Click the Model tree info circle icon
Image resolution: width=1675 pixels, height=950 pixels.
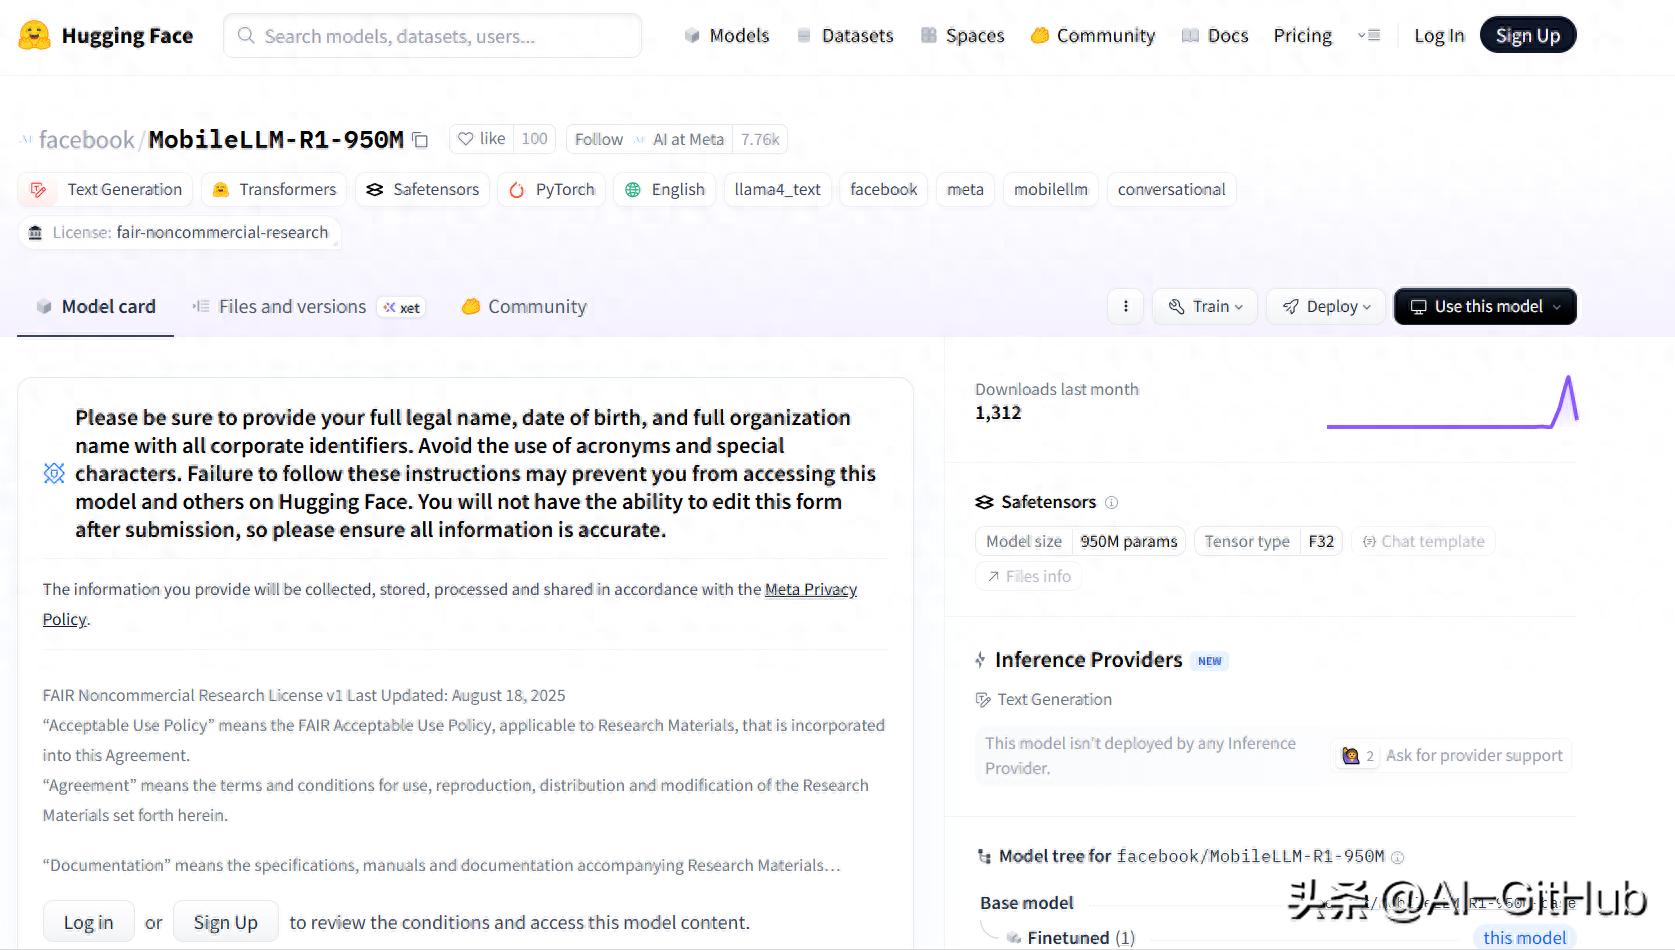click(x=1398, y=857)
